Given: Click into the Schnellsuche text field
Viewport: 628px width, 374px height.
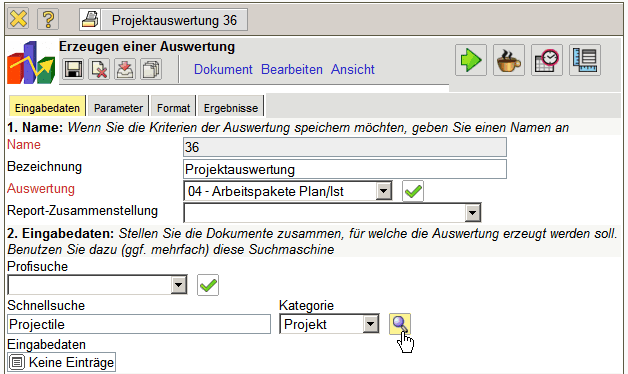Looking at the screenshot, I should pyautogui.click(x=139, y=324).
